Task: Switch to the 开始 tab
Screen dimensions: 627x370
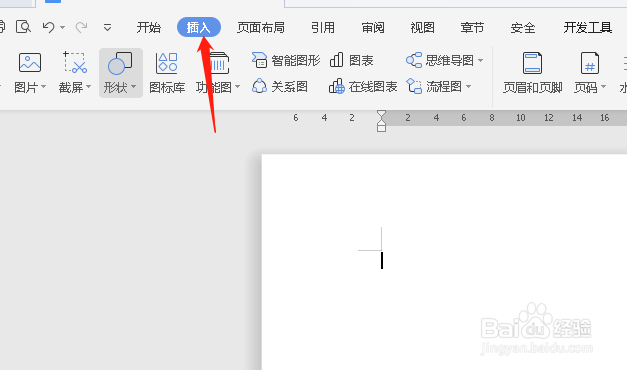Action: click(x=148, y=28)
